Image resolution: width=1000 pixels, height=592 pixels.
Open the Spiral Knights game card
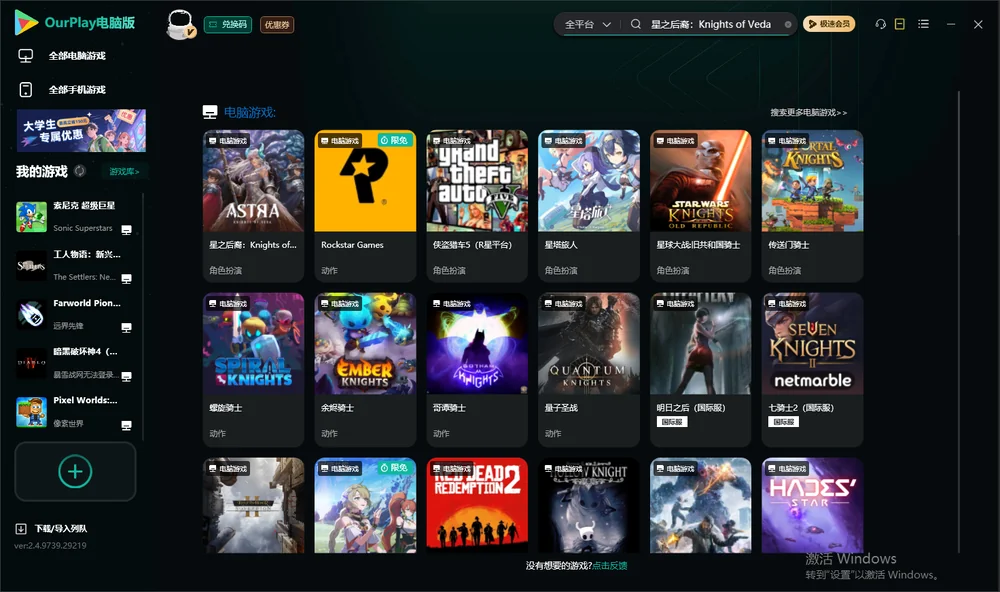(254, 369)
